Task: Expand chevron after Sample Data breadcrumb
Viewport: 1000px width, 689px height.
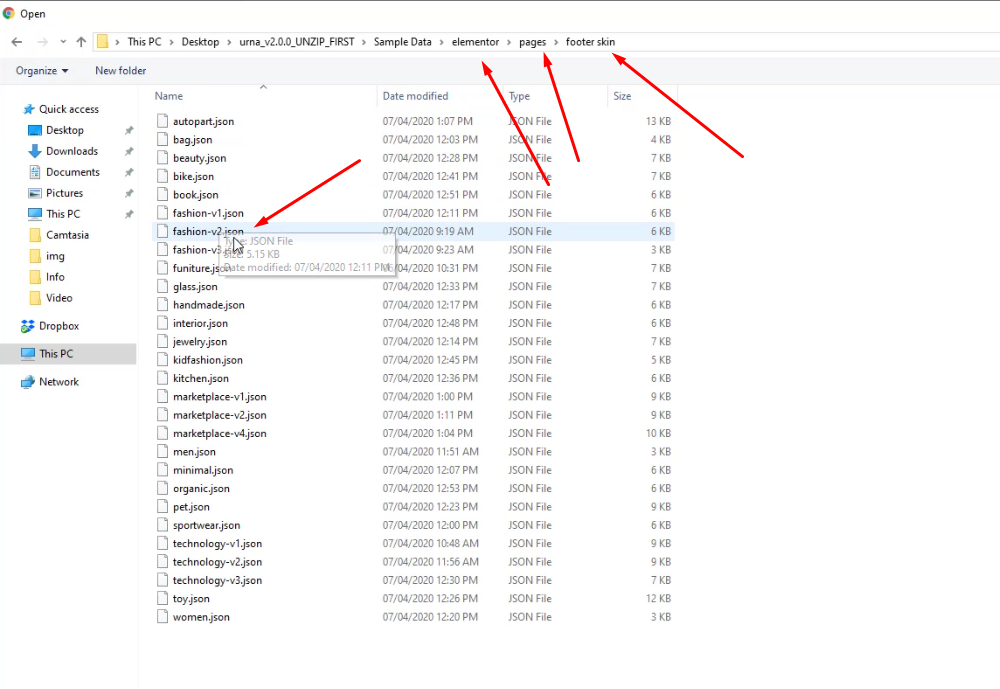Action: (441, 42)
